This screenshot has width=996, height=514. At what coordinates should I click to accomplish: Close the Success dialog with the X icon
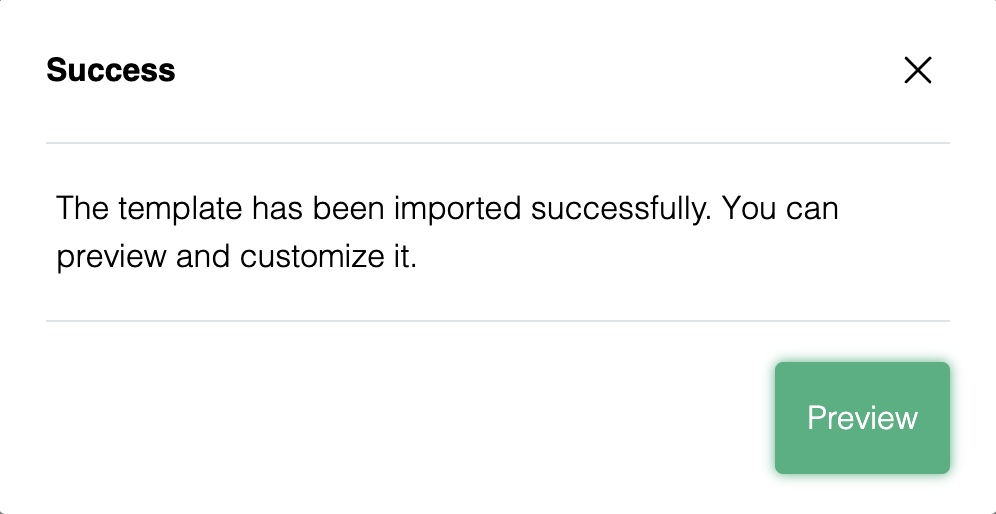(x=918, y=70)
